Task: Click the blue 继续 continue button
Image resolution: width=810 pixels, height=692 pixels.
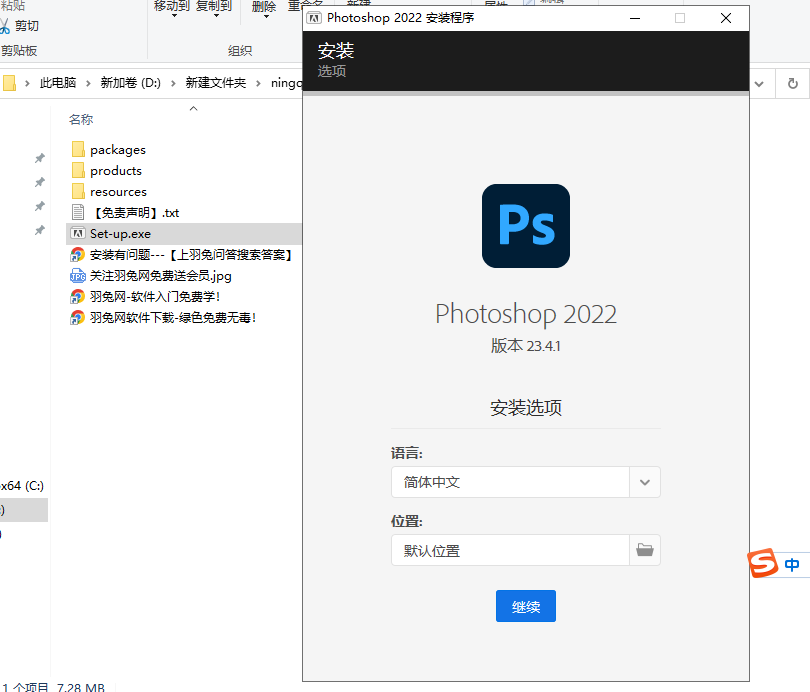Action: (525, 606)
